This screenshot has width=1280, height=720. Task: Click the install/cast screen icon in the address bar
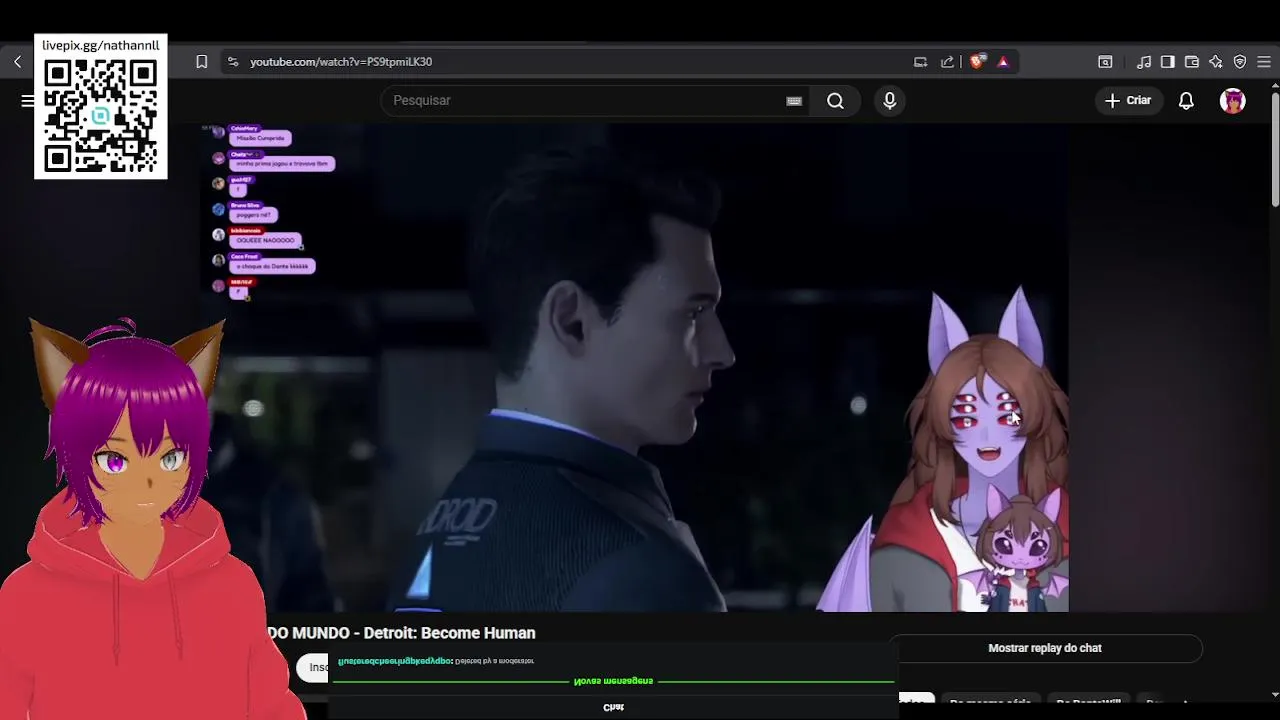point(920,62)
